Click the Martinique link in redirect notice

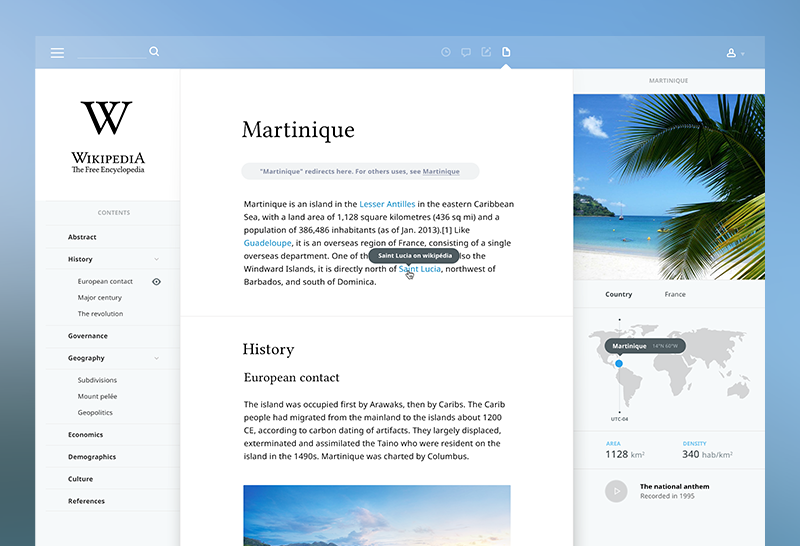(x=441, y=171)
